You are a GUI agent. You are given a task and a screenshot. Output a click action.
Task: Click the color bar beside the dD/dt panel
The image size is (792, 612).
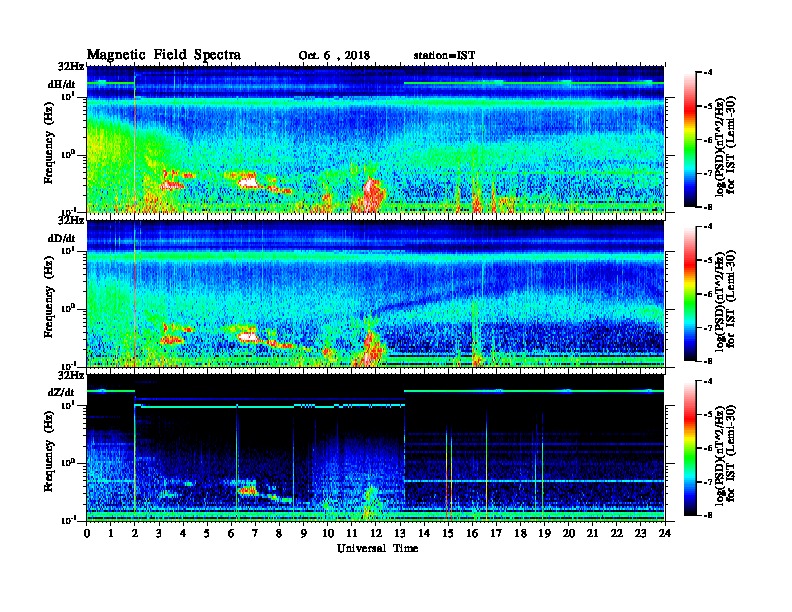click(689, 294)
